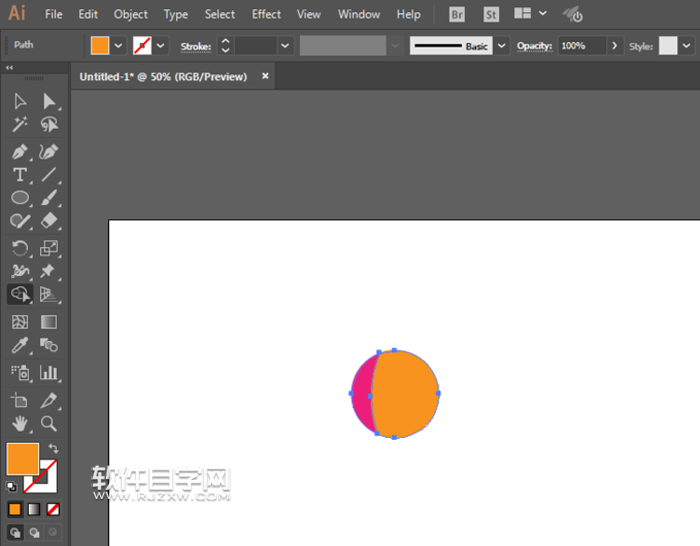Select the Magic Wand tool
The height and width of the screenshot is (546, 700).
pos(19,124)
